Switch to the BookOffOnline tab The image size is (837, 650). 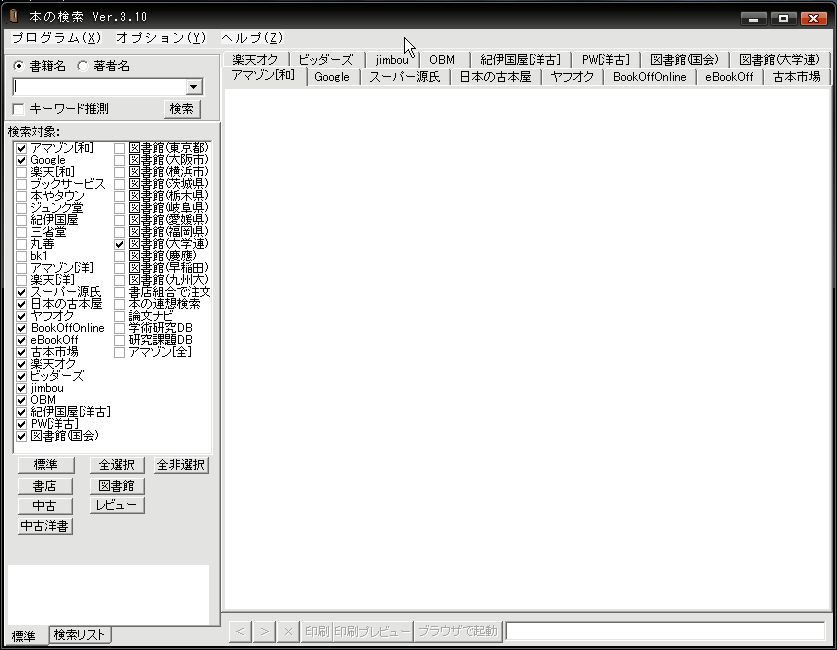click(650, 77)
